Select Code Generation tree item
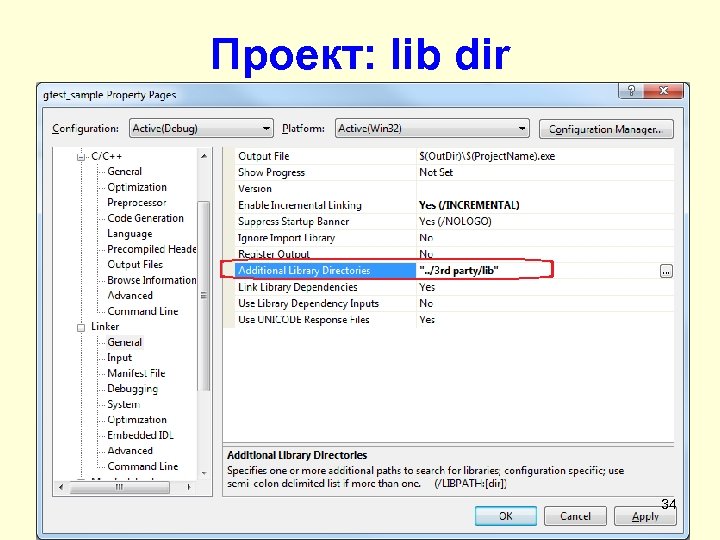720x540 pixels. (x=145, y=218)
